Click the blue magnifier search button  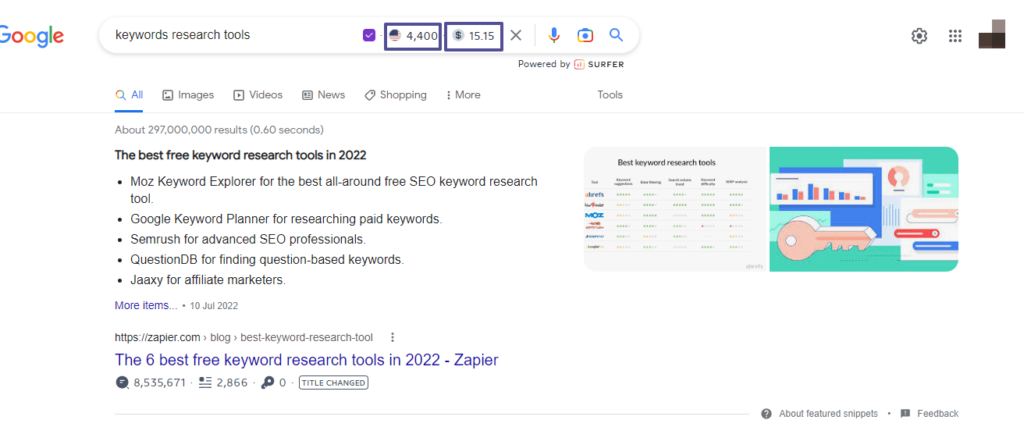point(616,35)
